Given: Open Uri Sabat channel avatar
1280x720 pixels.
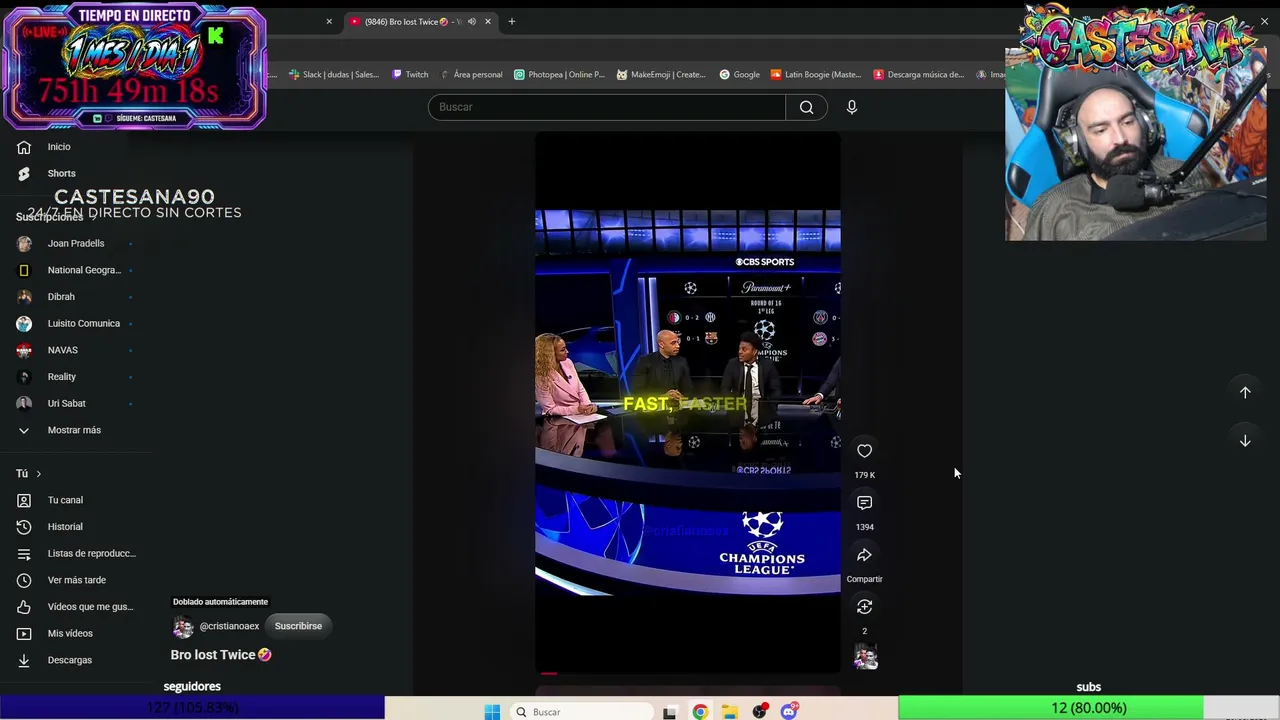Looking at the screenshot, I should [x=24, y=404].
